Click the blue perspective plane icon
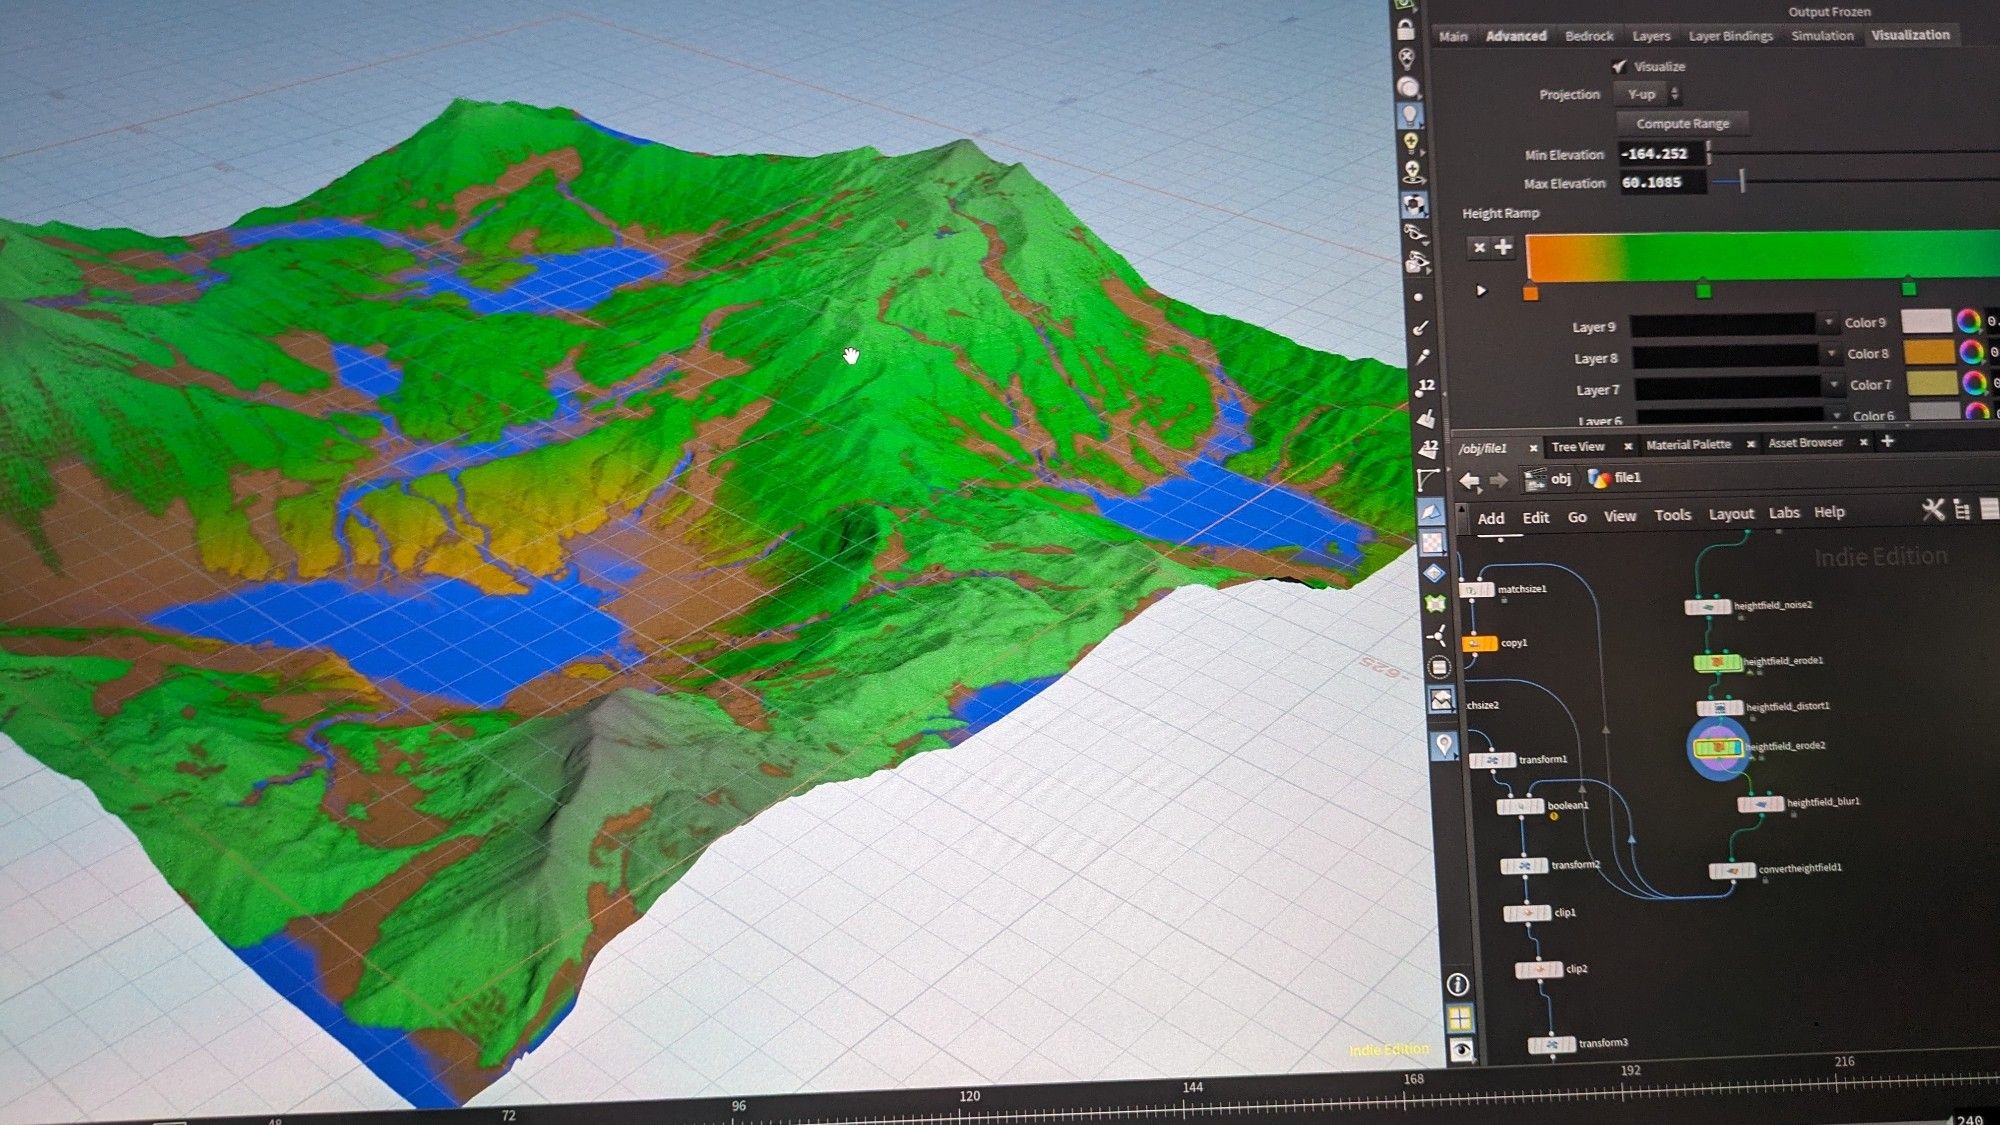Screen dimensions: 2000x1125 (1431, 512)
